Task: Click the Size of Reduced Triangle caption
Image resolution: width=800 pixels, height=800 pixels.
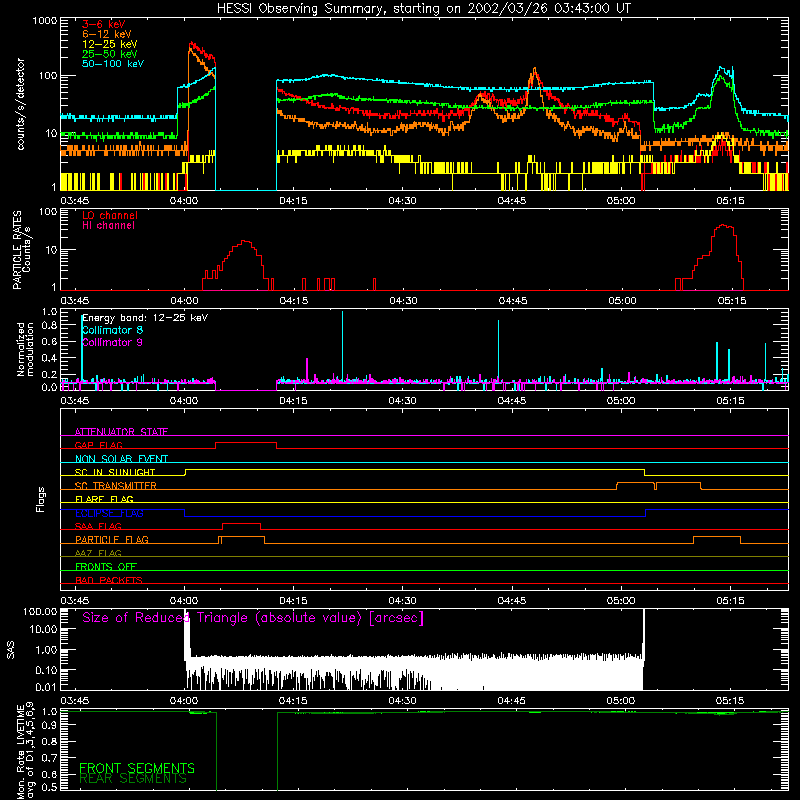Action: (253, 618)
